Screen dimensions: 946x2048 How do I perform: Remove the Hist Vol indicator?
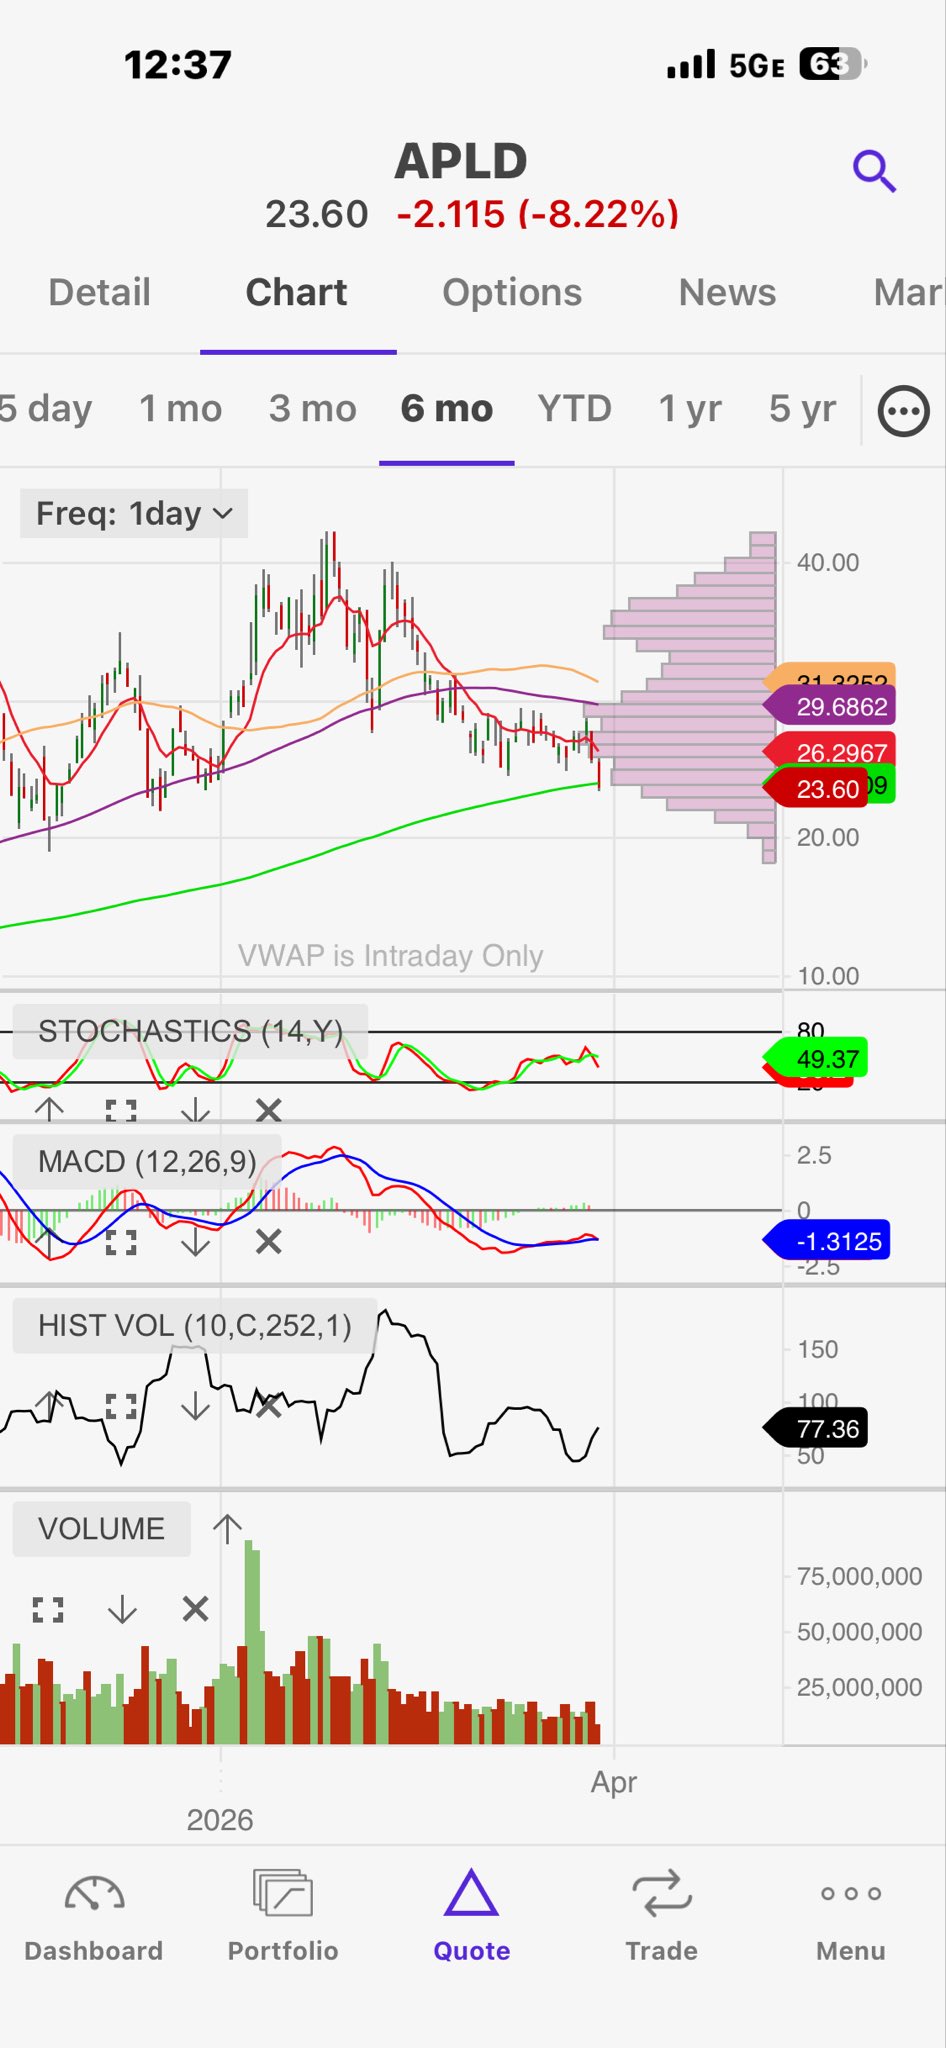click(x=268, y=1406)
